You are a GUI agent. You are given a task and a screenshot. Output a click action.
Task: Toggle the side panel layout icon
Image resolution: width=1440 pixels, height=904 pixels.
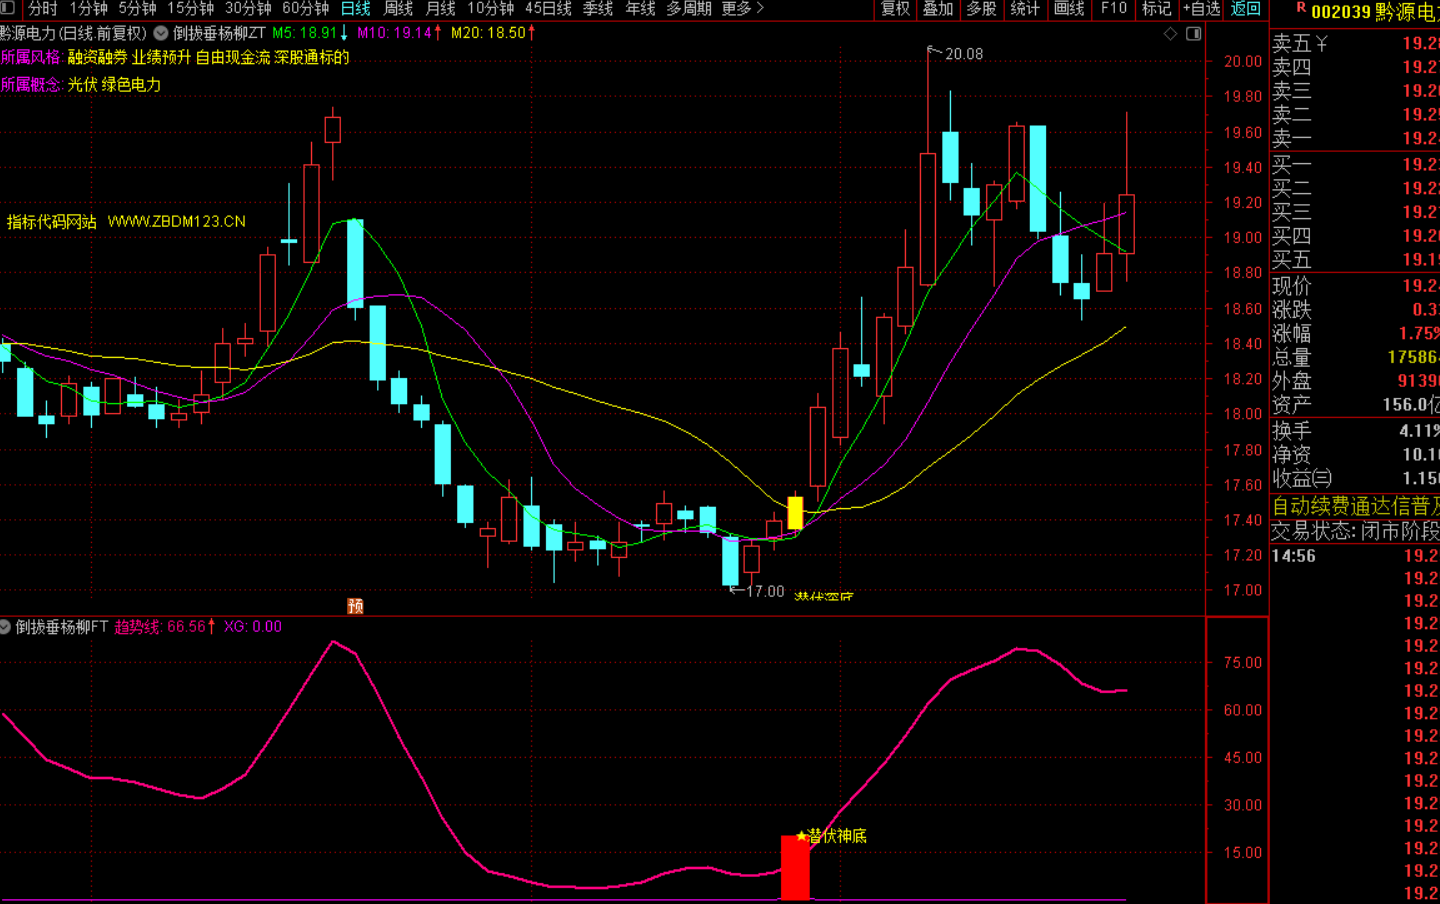click(1193, 34)
